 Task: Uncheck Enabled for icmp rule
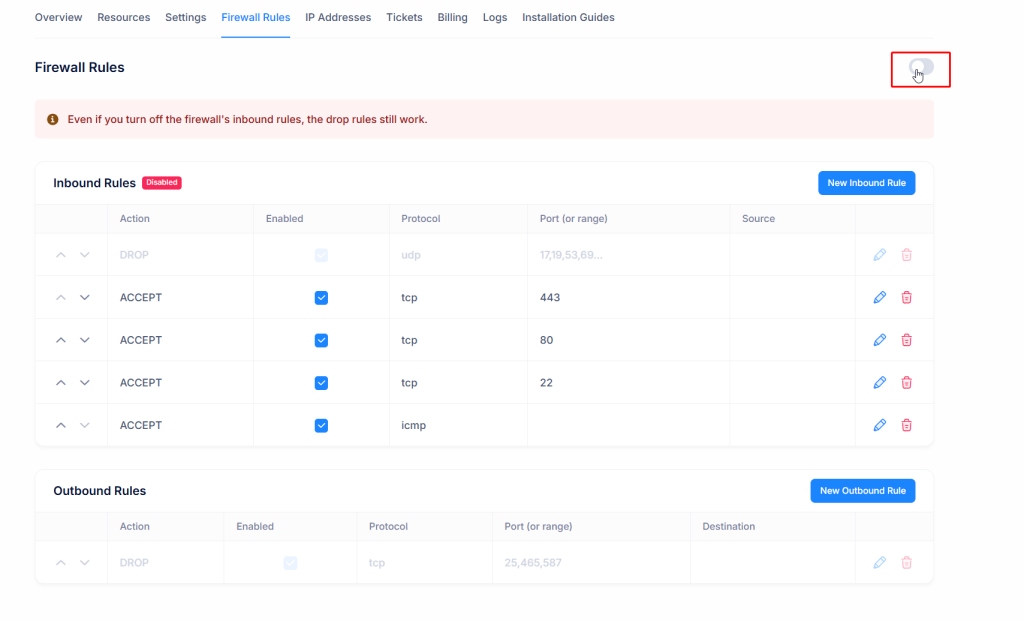[x=321, y=425]
